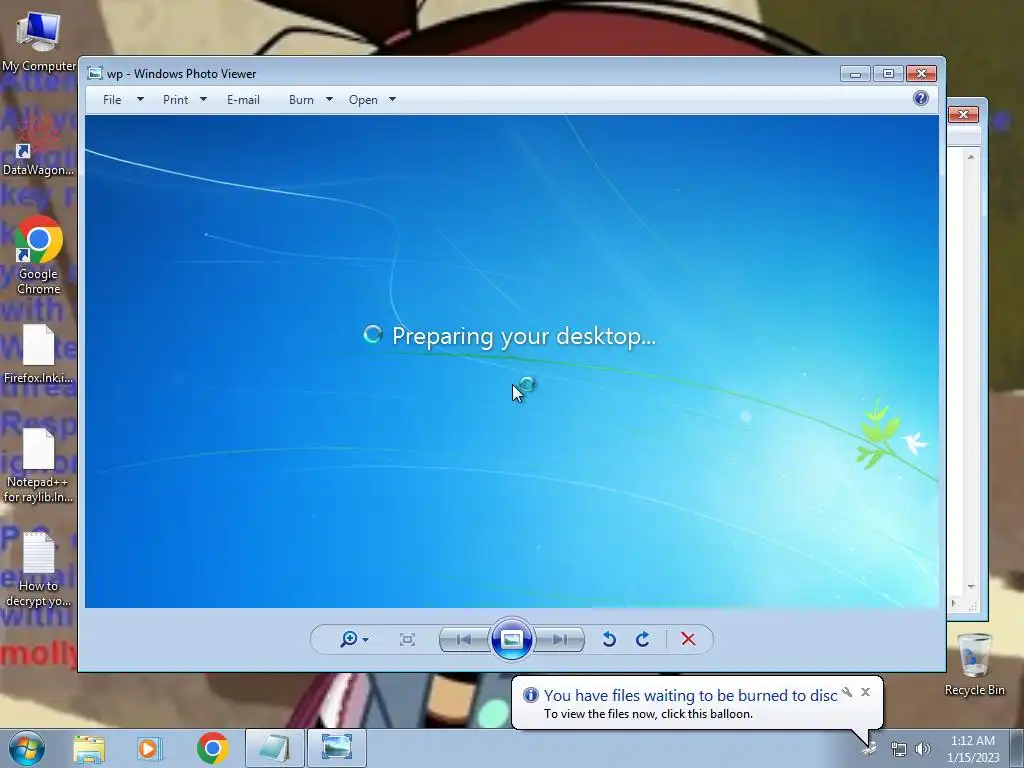This screenshot has width=1024, height=768.
Task: Open Windows Explorer from the taskbar
Action: pyautogui.click(x=89, y=748)
